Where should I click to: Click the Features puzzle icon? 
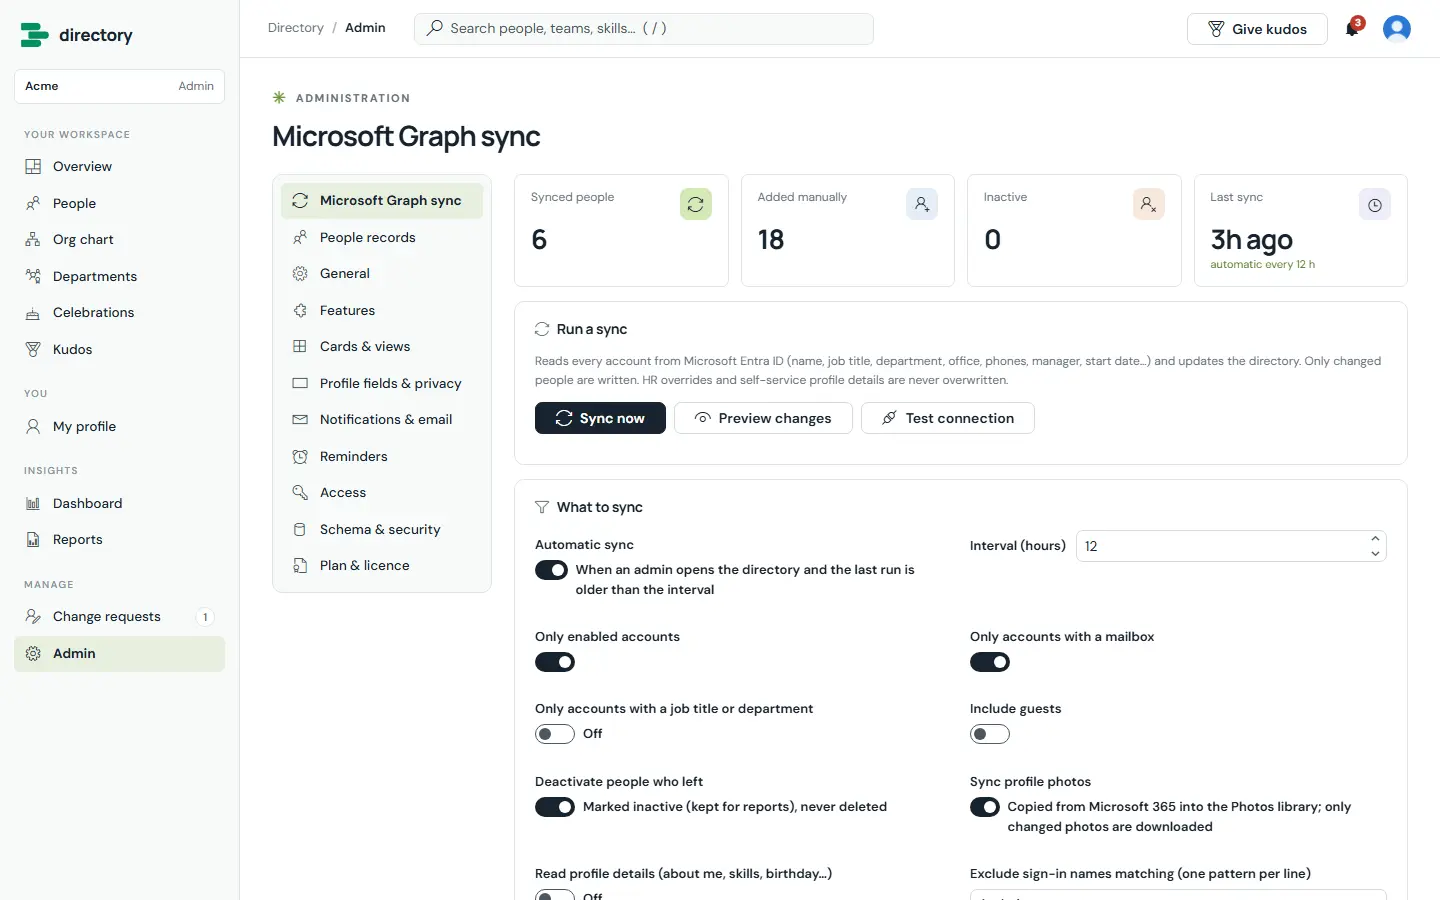tap(300, 310)
